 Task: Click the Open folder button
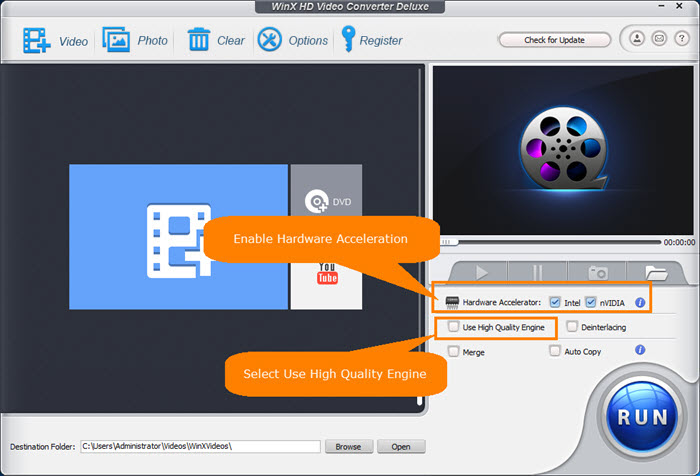pos(401,447)
